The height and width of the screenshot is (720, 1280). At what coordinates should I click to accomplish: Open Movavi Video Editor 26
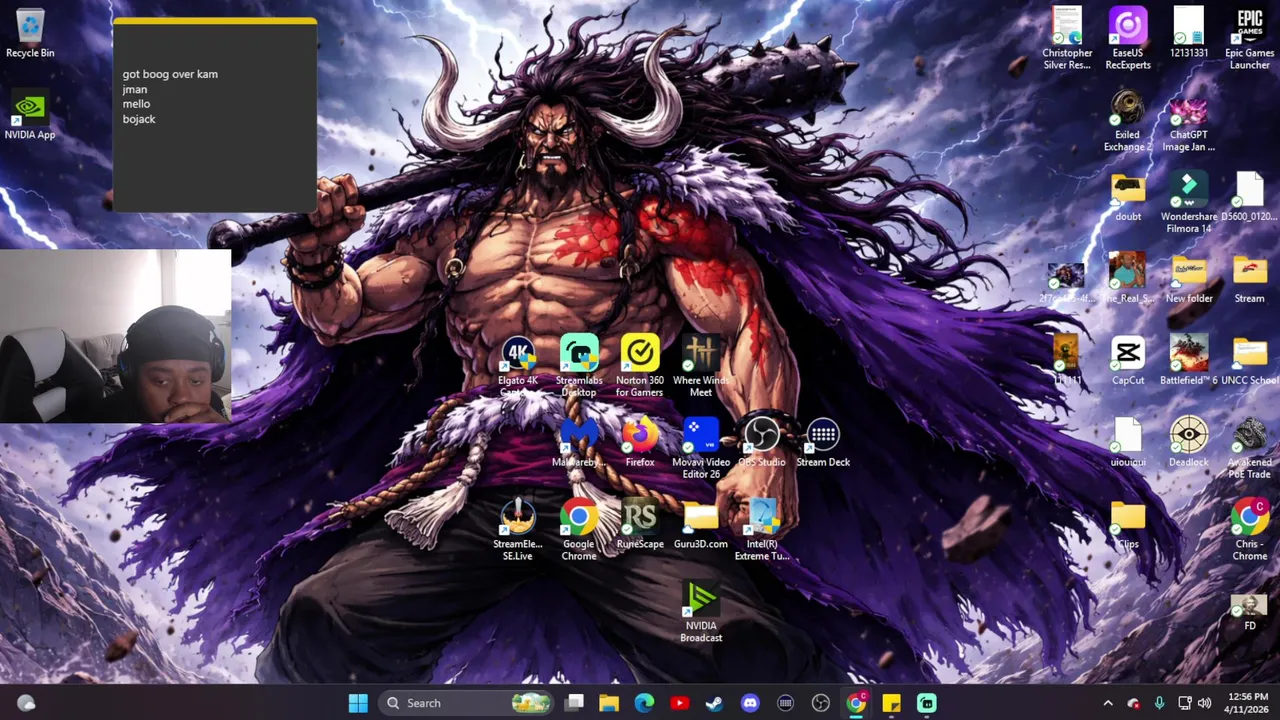click(x=701, y=448)
